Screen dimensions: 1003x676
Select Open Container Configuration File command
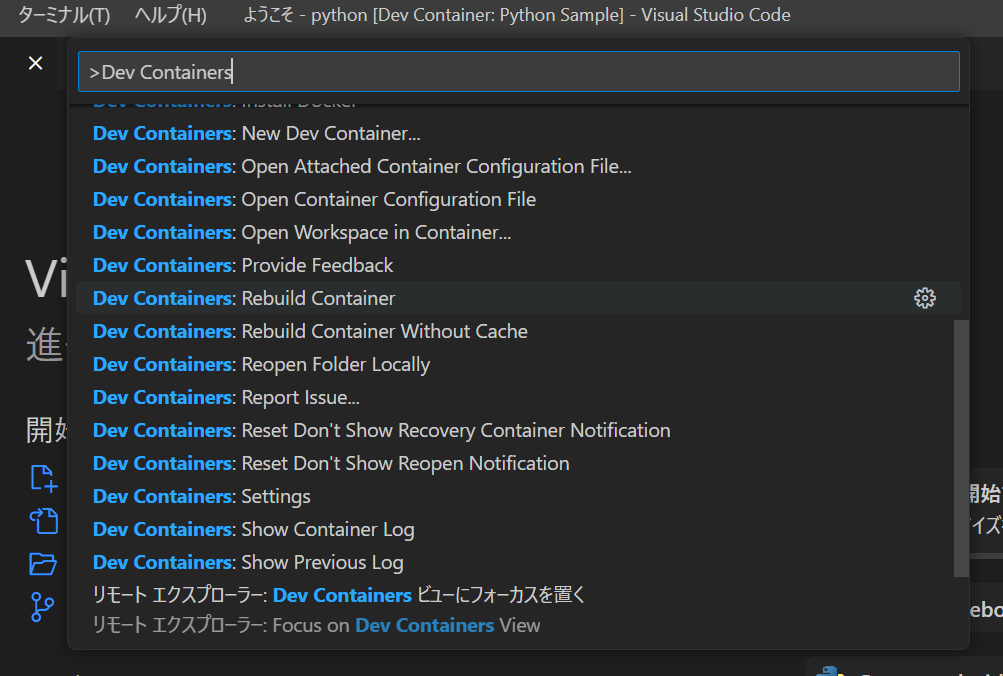[x=518, y=200]
